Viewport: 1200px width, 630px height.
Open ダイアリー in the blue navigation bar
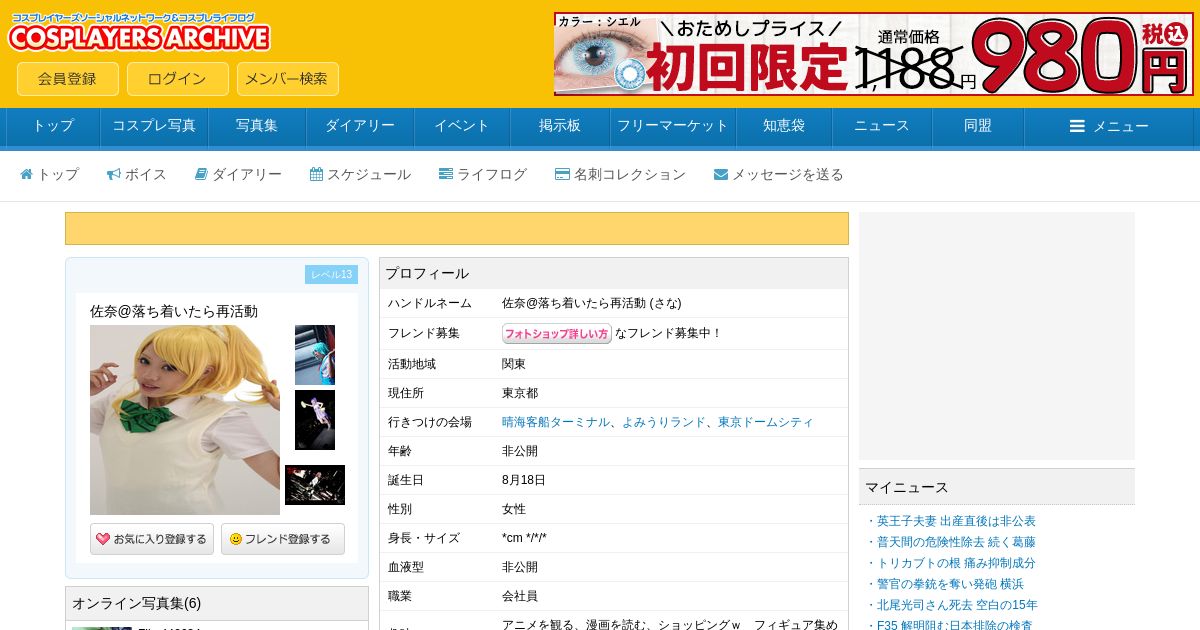pos(360,126)
